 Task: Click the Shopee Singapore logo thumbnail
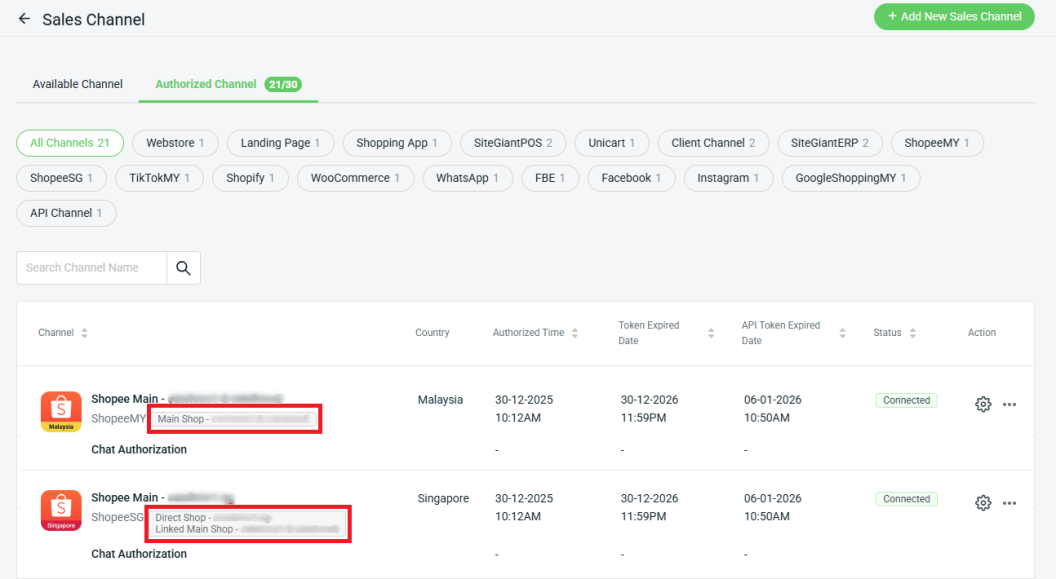(x=61, y=511)
